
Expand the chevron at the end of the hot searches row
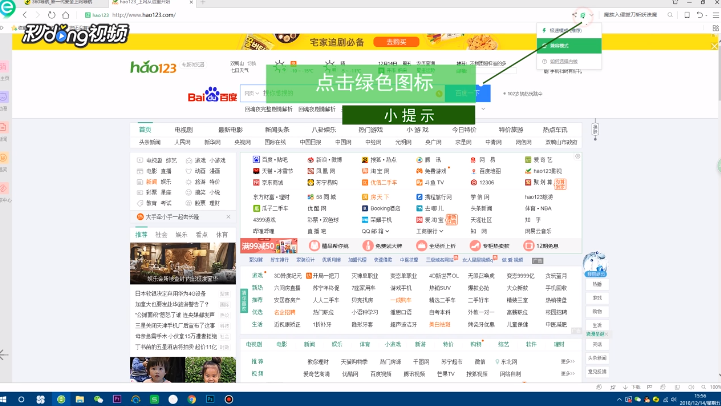point(483,109)
